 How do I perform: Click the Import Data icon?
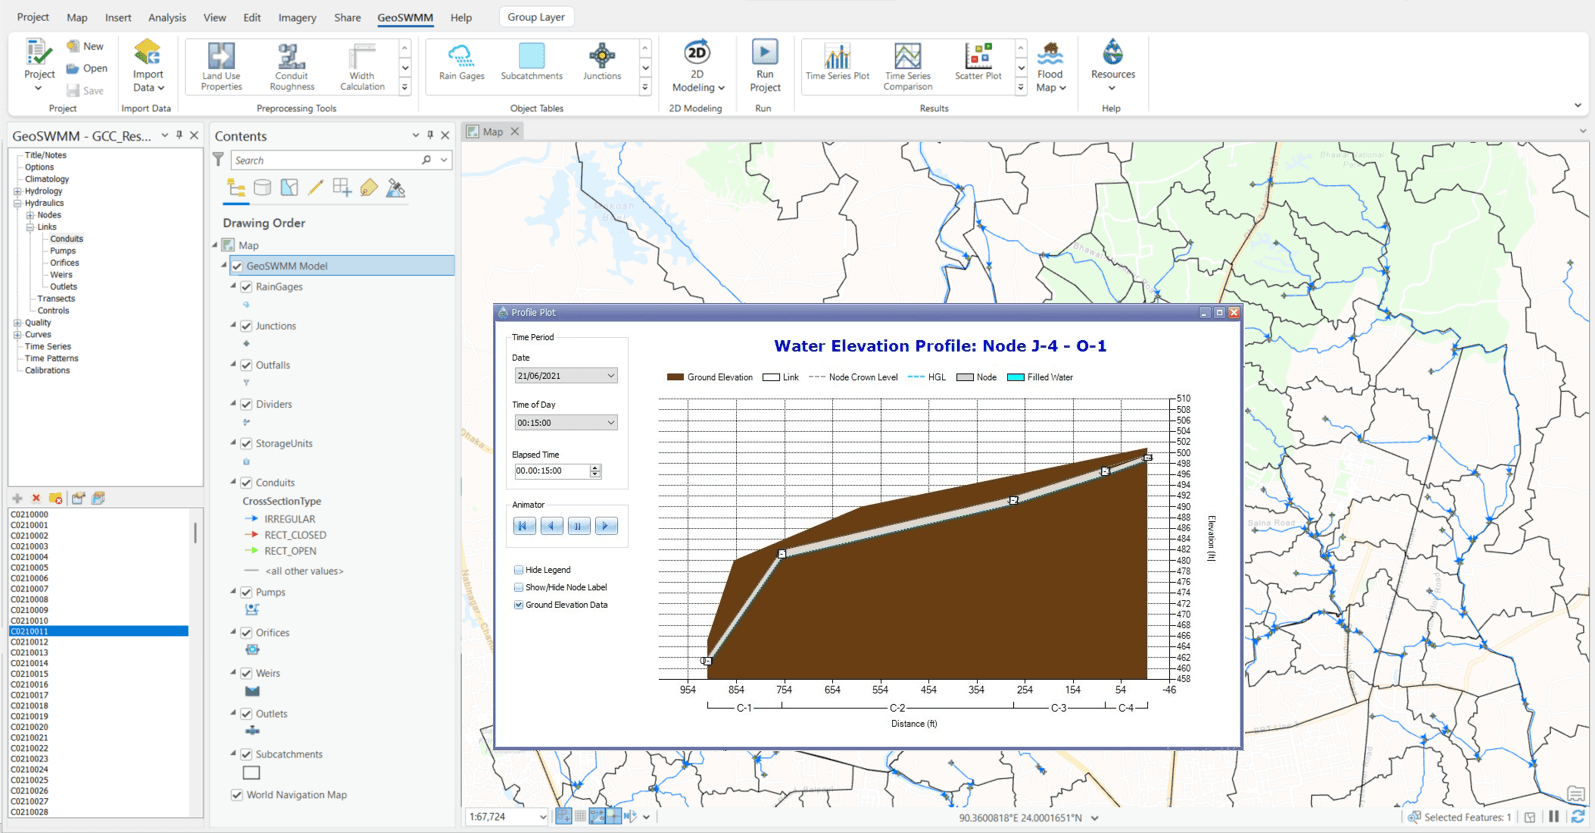(x=148, y=52)
